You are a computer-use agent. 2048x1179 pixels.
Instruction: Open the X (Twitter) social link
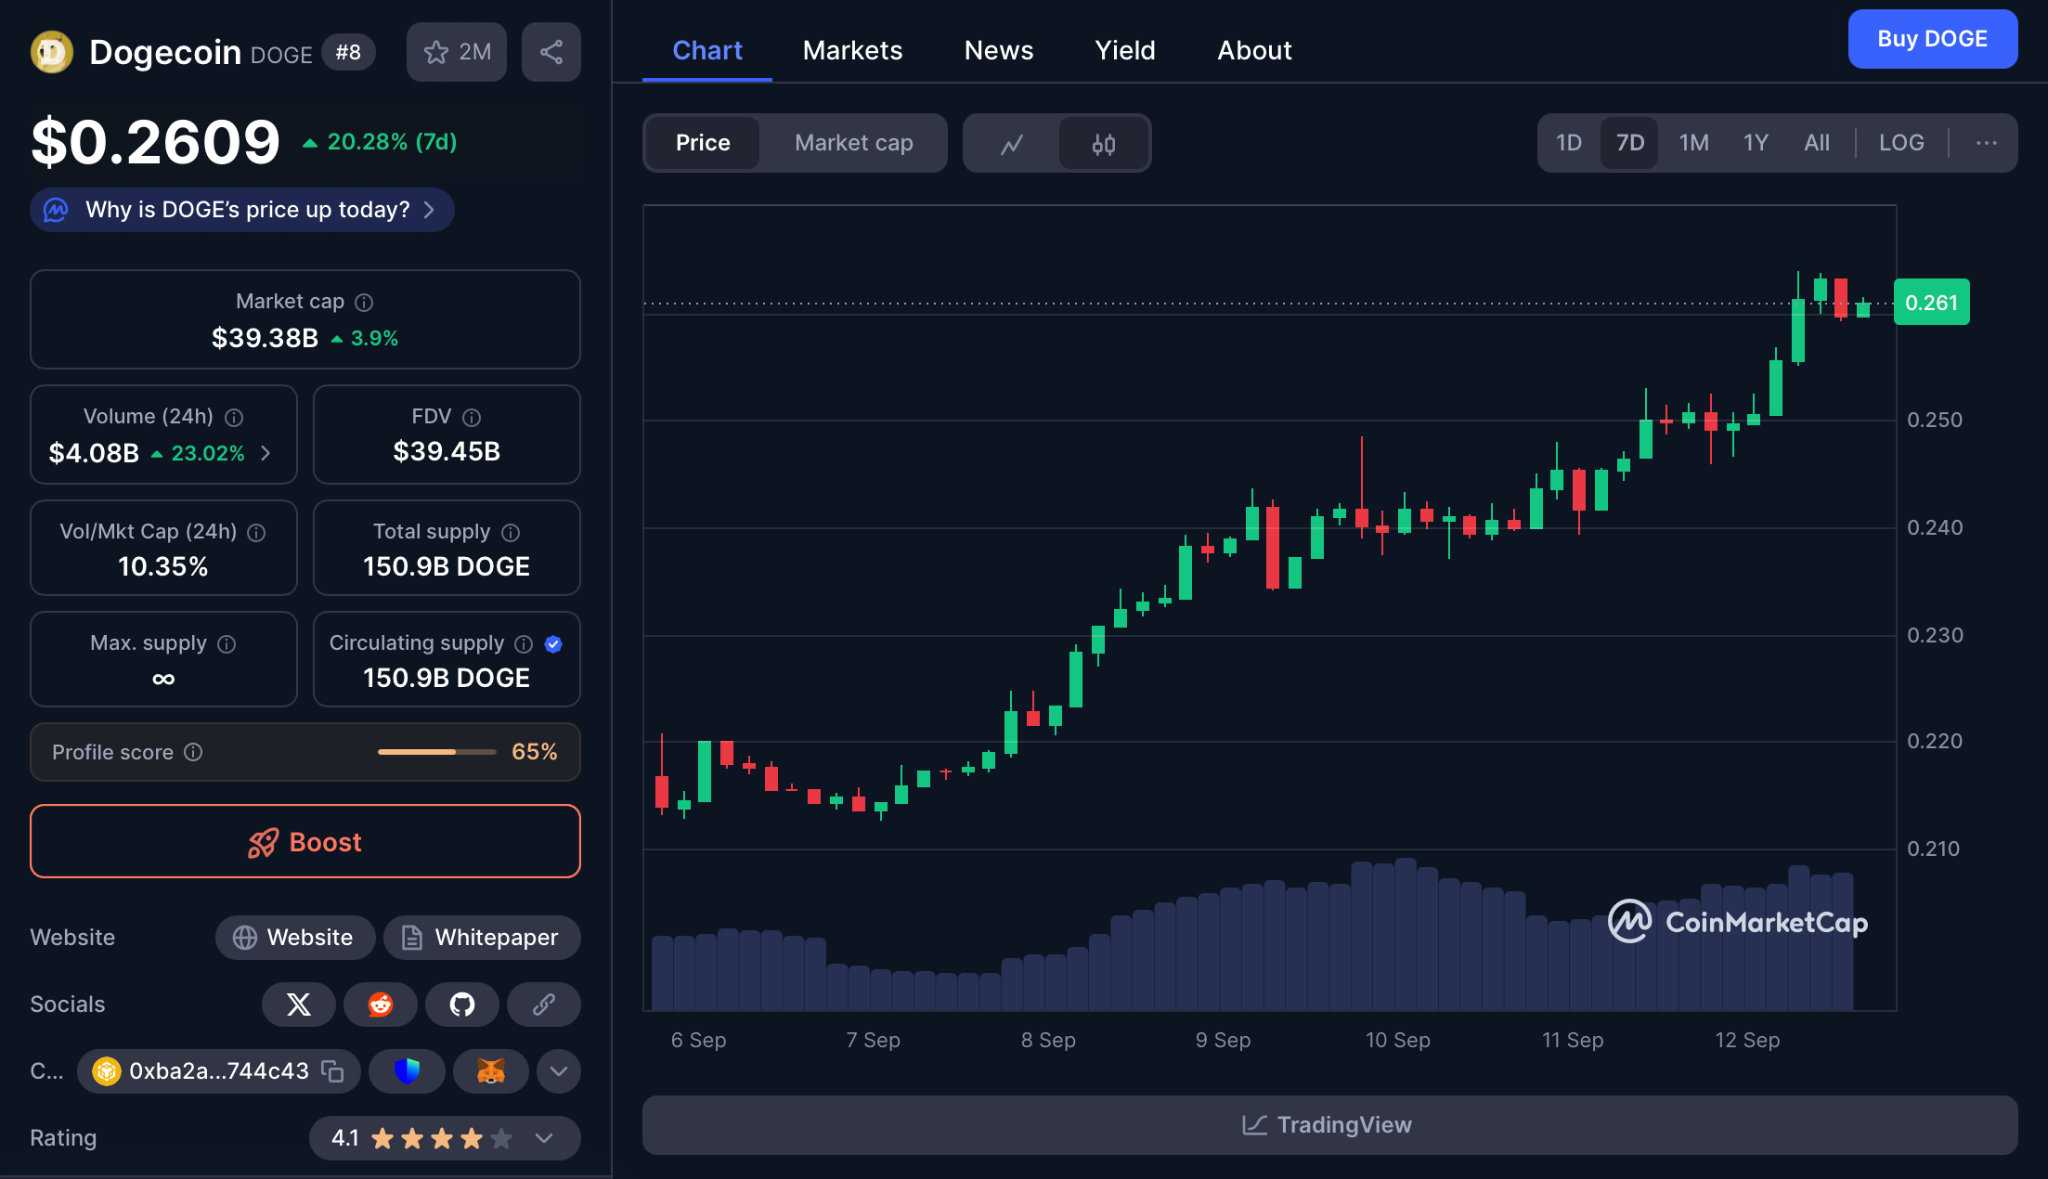coord(298,1004)
